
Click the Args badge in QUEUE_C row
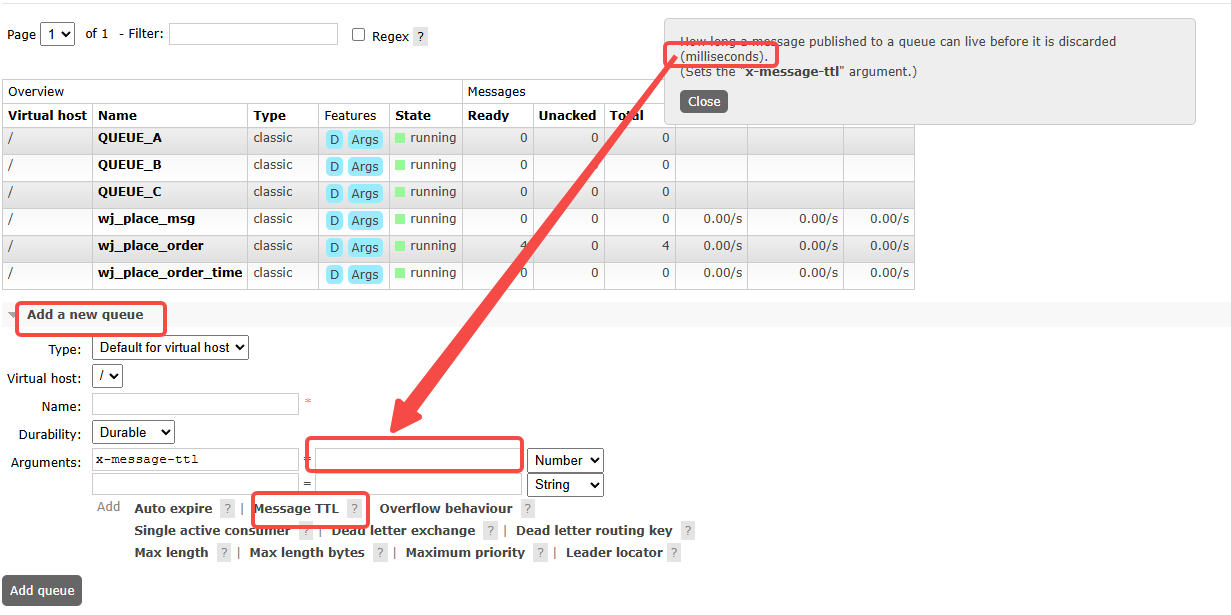coord(365,194)
